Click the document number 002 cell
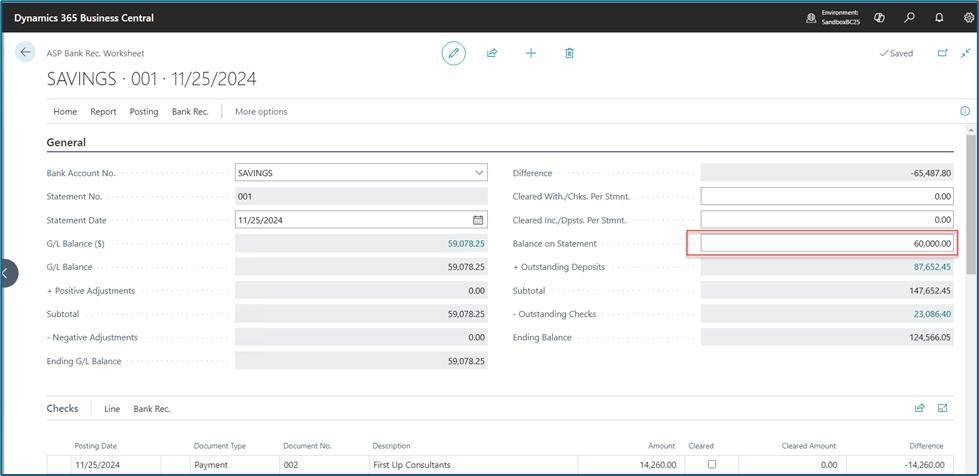This screenshot has height=476, width=979. tap(324, 465)
